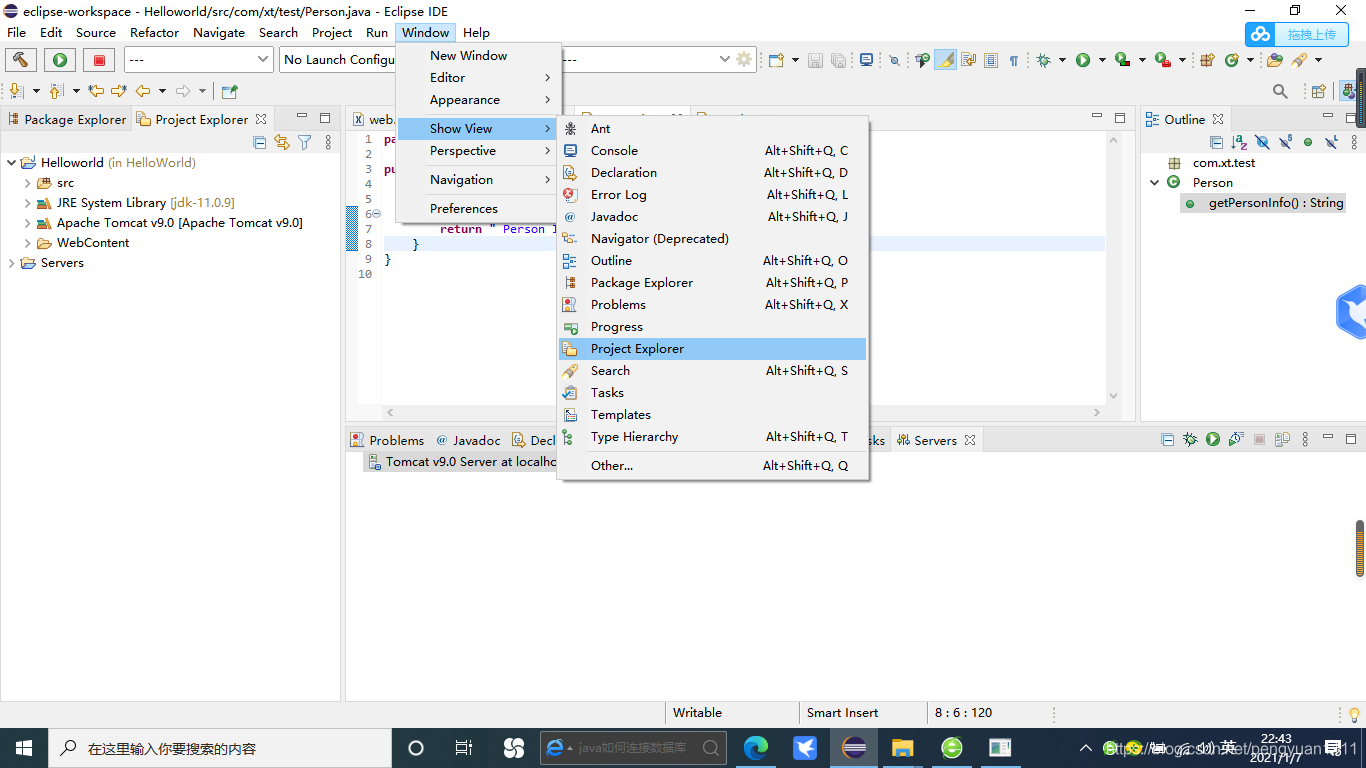This screenshot has height=768, width=1366.
Task: Toggle Mark Occurrences highlighting
Action: point(944,59)
